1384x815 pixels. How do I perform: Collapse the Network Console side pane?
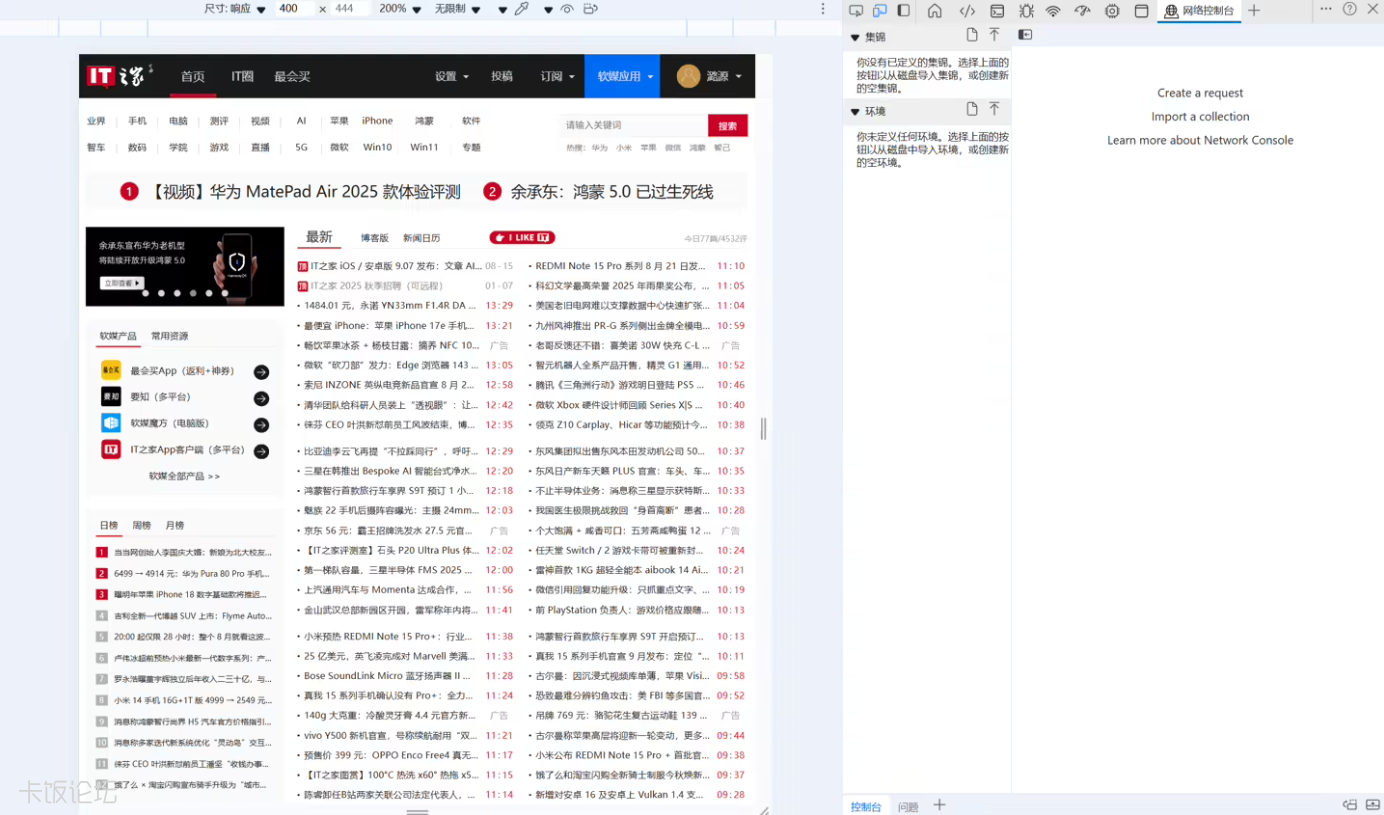[x=1025, y=35]
